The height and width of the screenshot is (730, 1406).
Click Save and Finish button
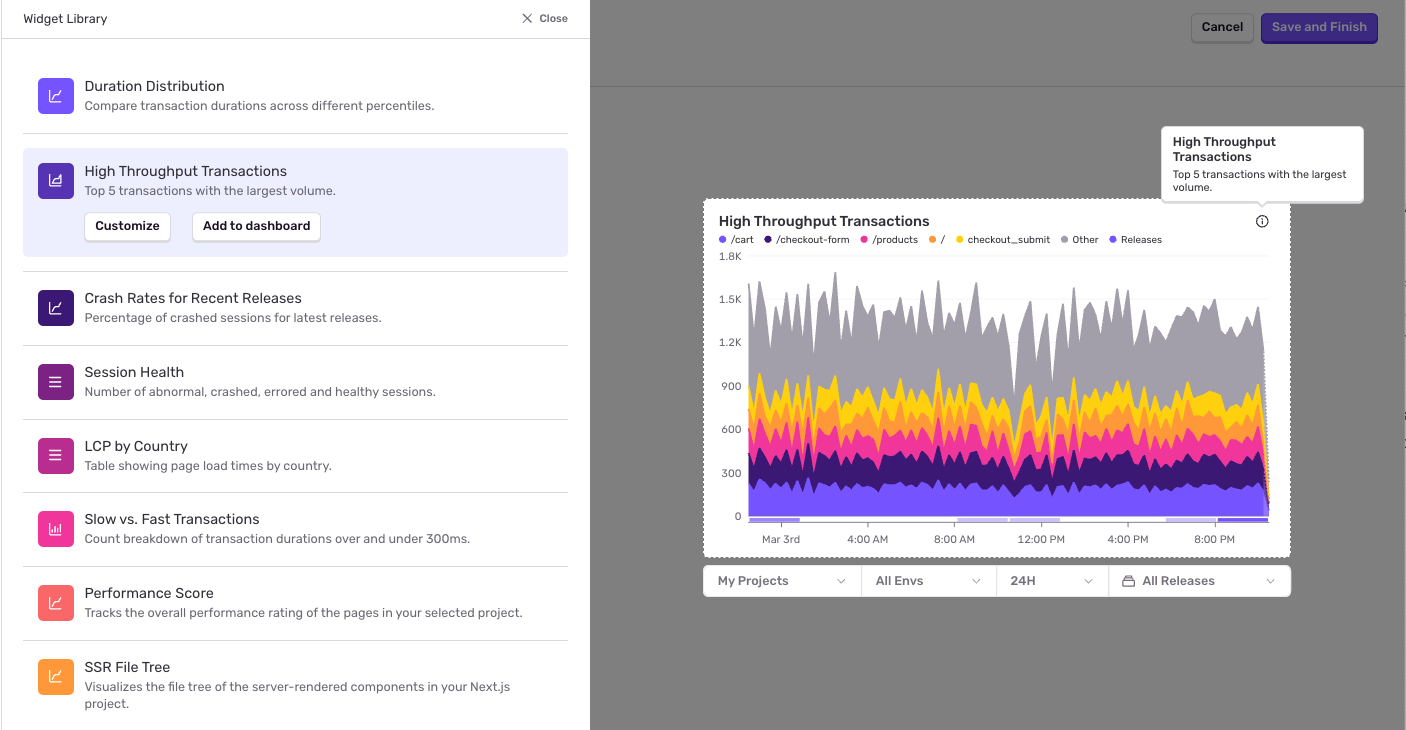[1319, 27]
